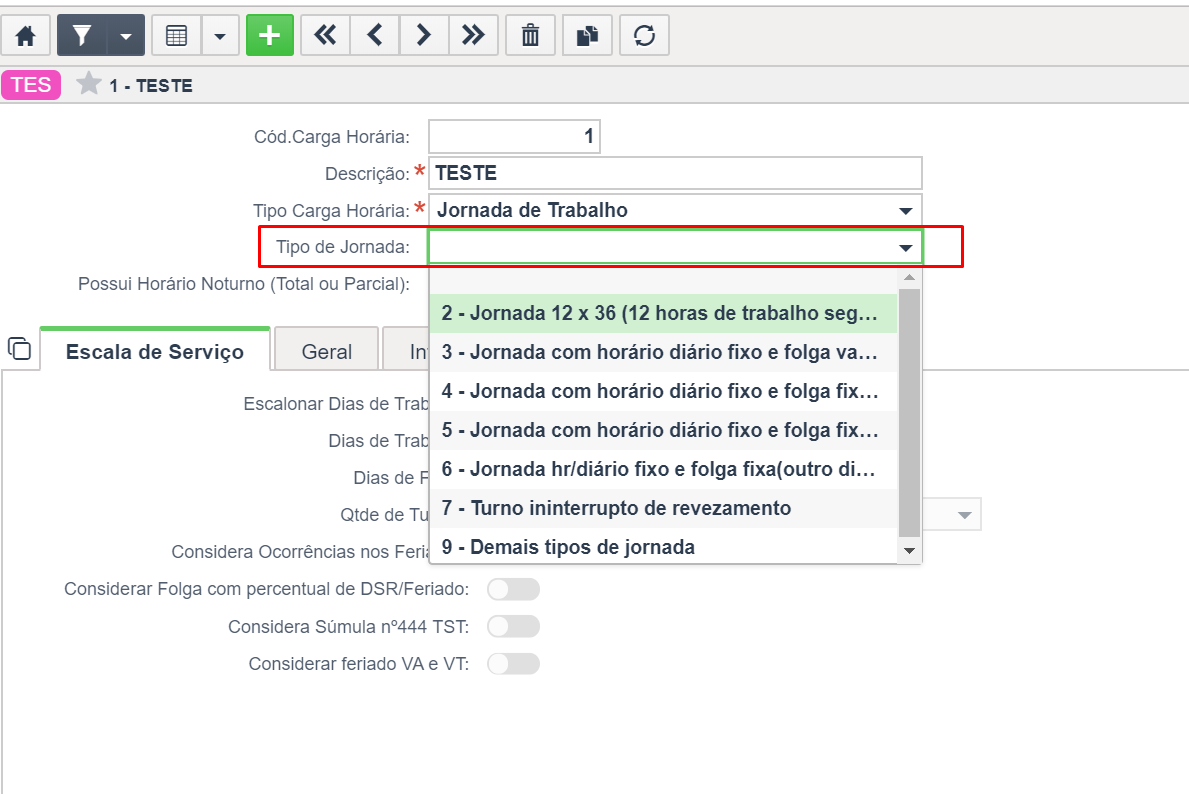Click the green Add new record icon
Image resolution: width=1189 pixels, height=794 pixels.
coord(269,34)
